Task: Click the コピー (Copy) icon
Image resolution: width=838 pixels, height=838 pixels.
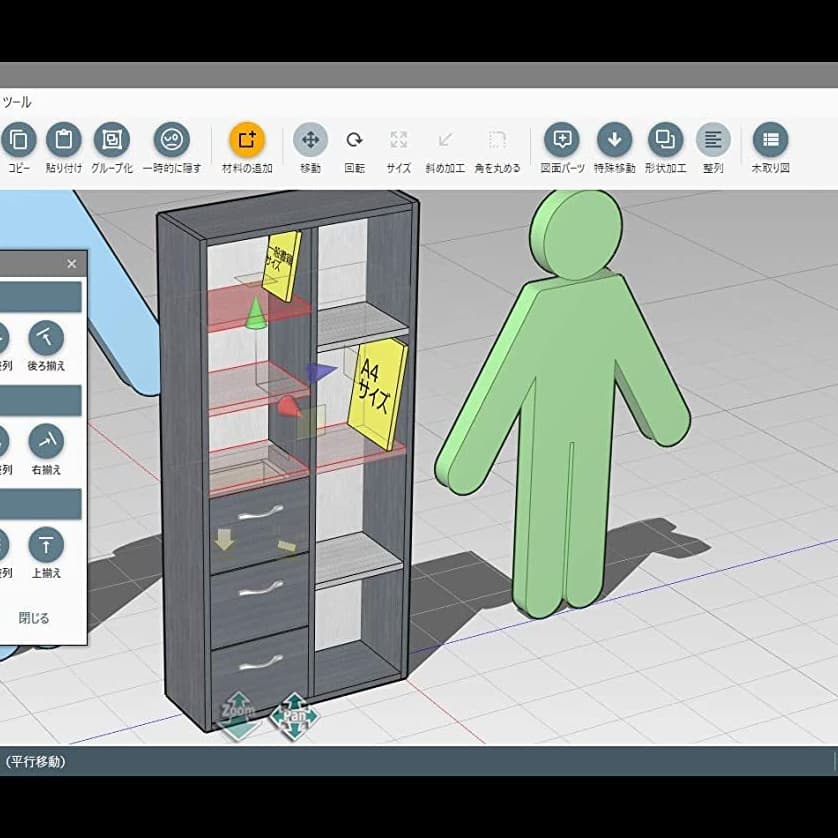Action: 18,140
